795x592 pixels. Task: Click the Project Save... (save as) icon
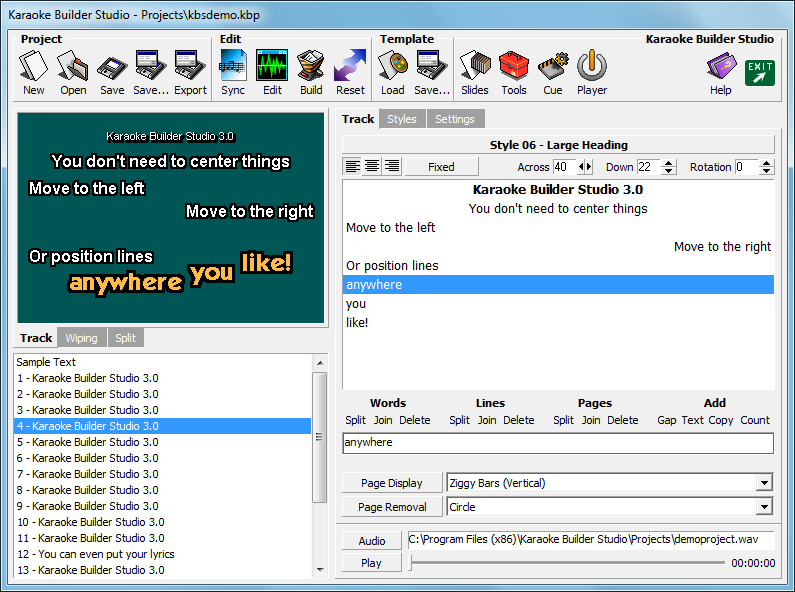coord(151,73)
